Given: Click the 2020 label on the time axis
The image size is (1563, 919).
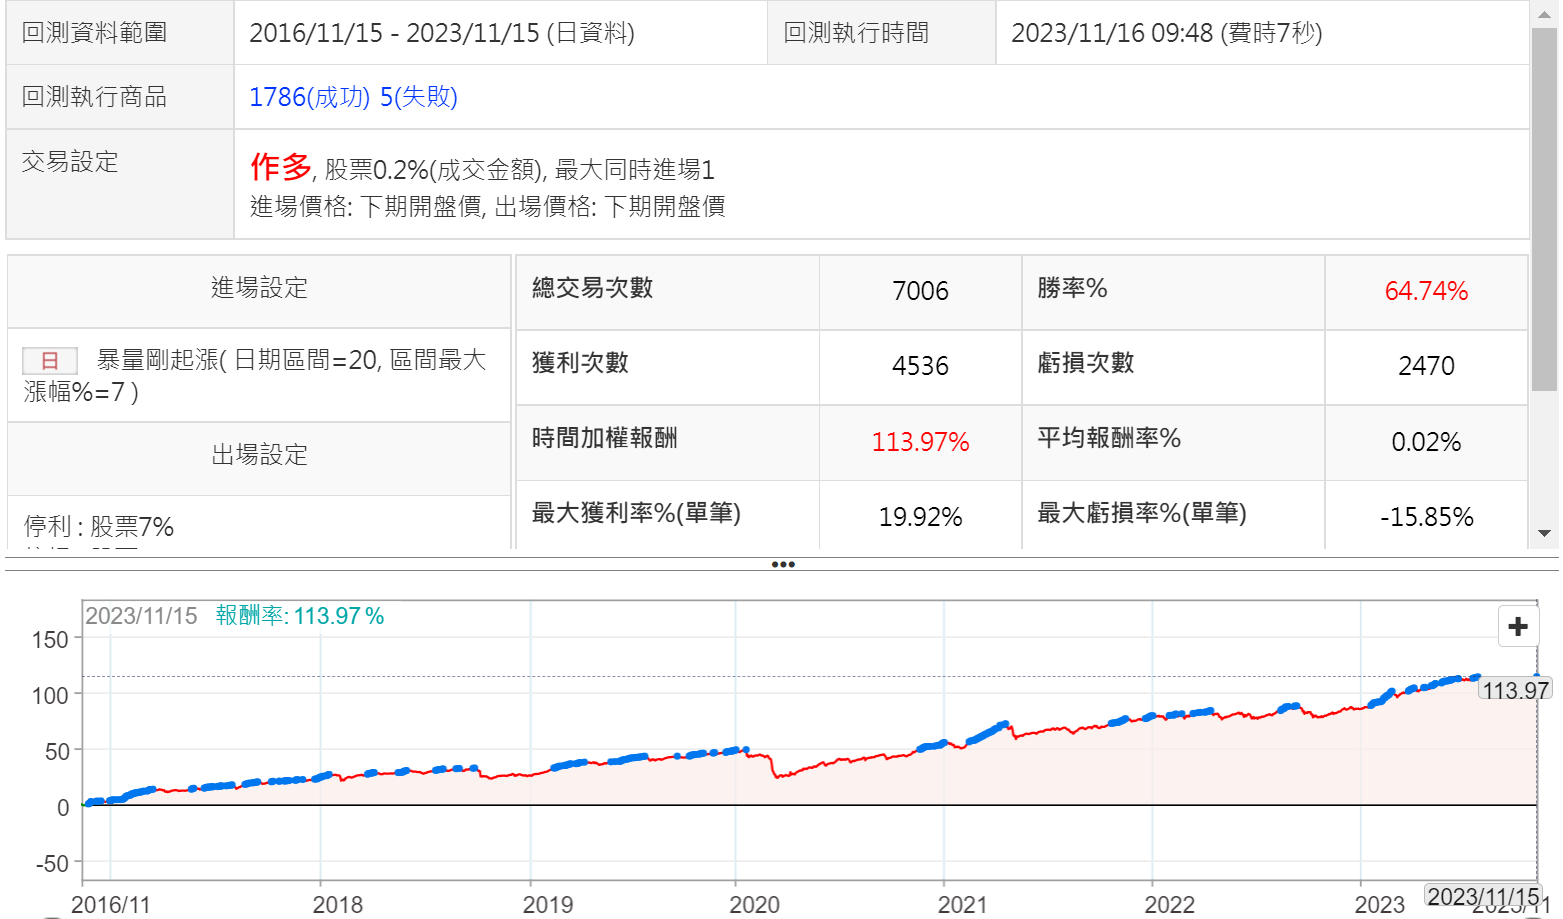Looking at the screenshot, I should (754, 904).
